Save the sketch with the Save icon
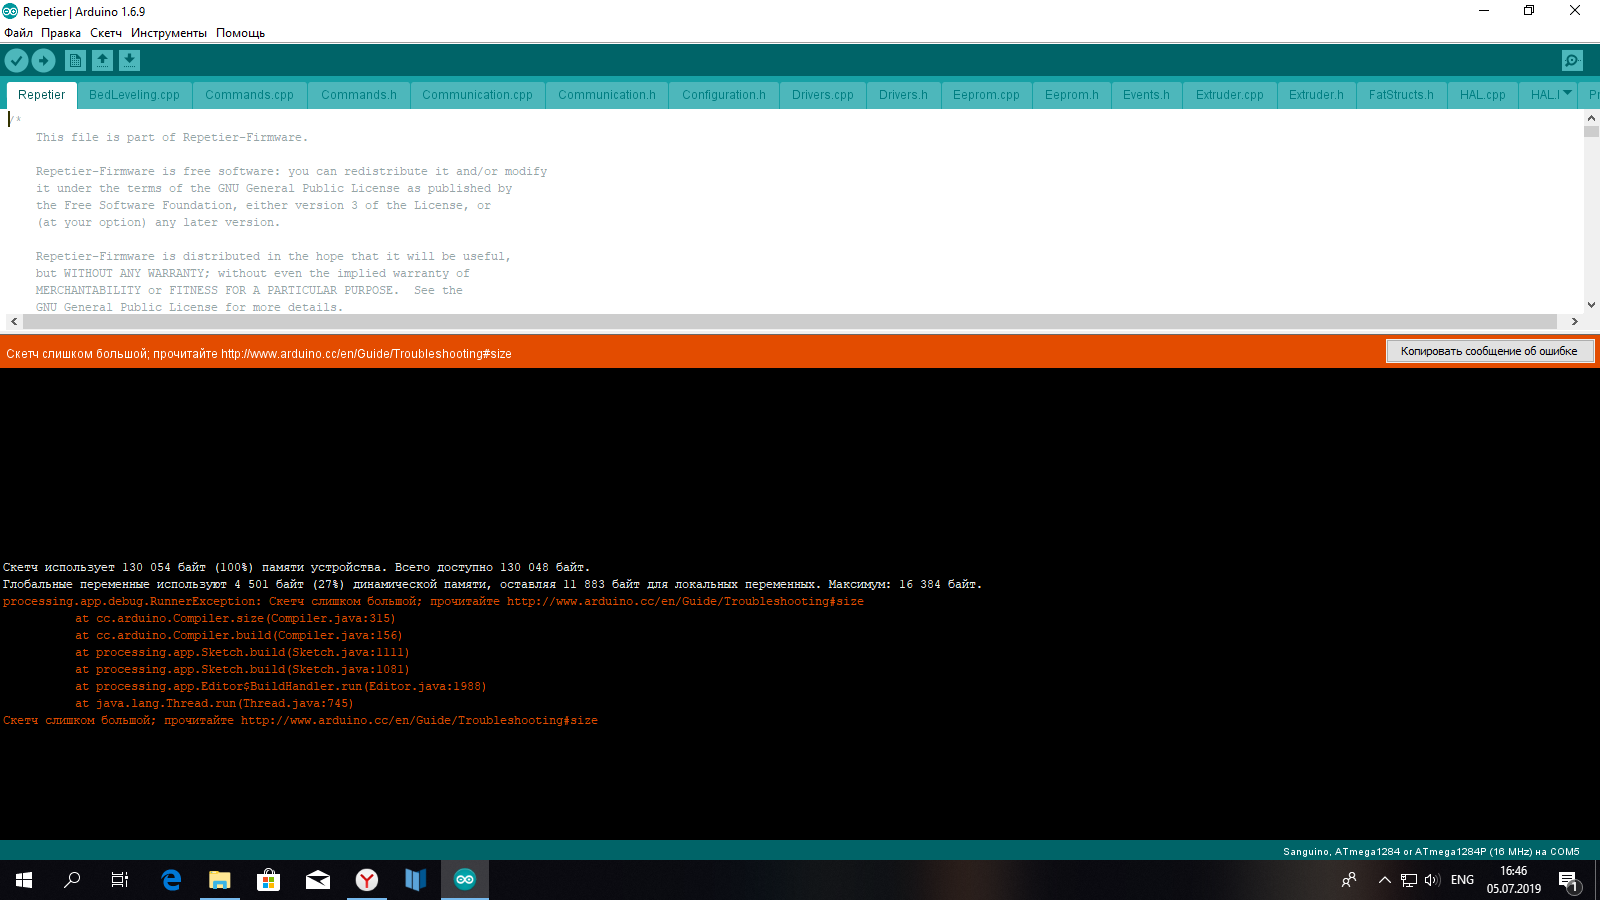 pyautogui.click(x=129, y=61)
